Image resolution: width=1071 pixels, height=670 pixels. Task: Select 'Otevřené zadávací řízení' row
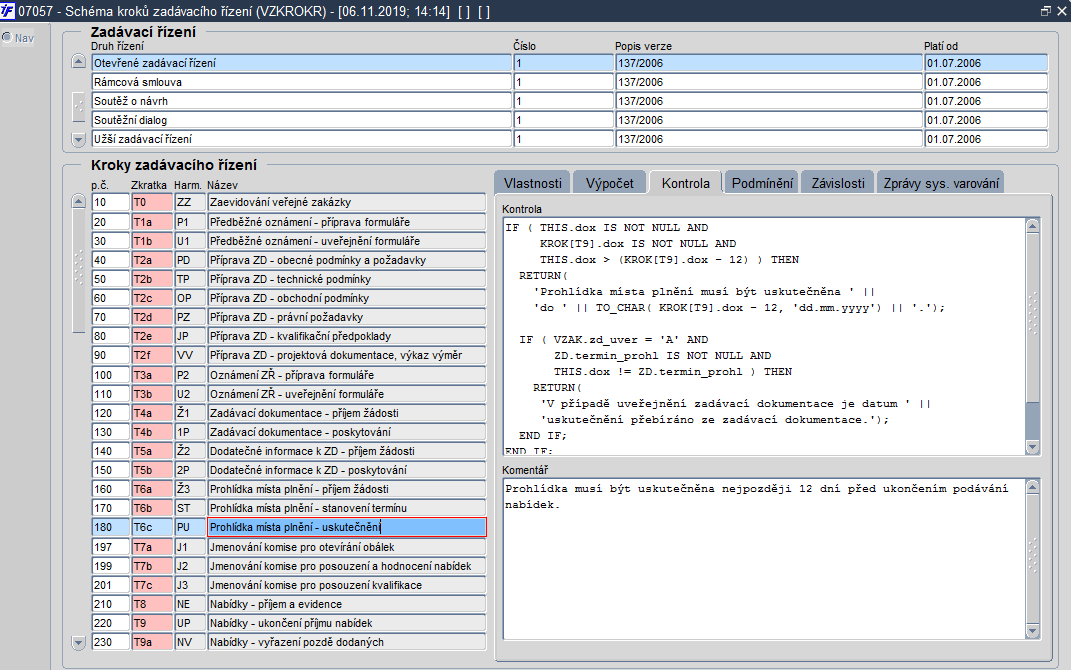302,63
